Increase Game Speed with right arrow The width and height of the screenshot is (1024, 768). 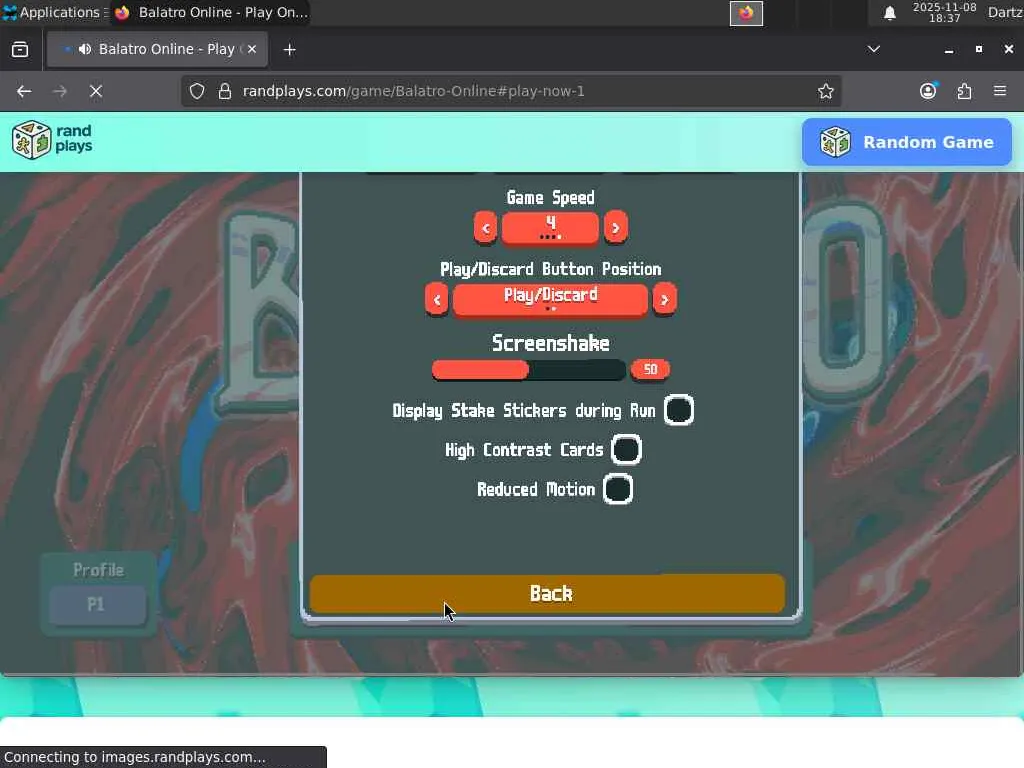[x=615, y=228]
